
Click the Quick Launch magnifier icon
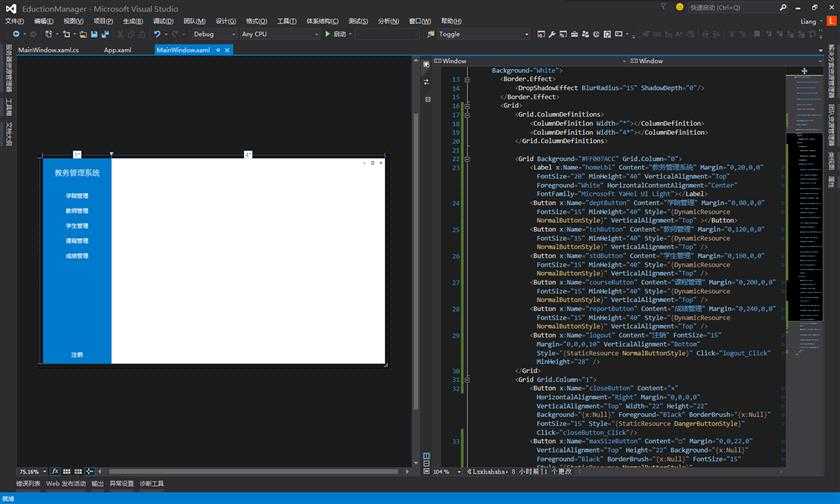pos(783,7)
